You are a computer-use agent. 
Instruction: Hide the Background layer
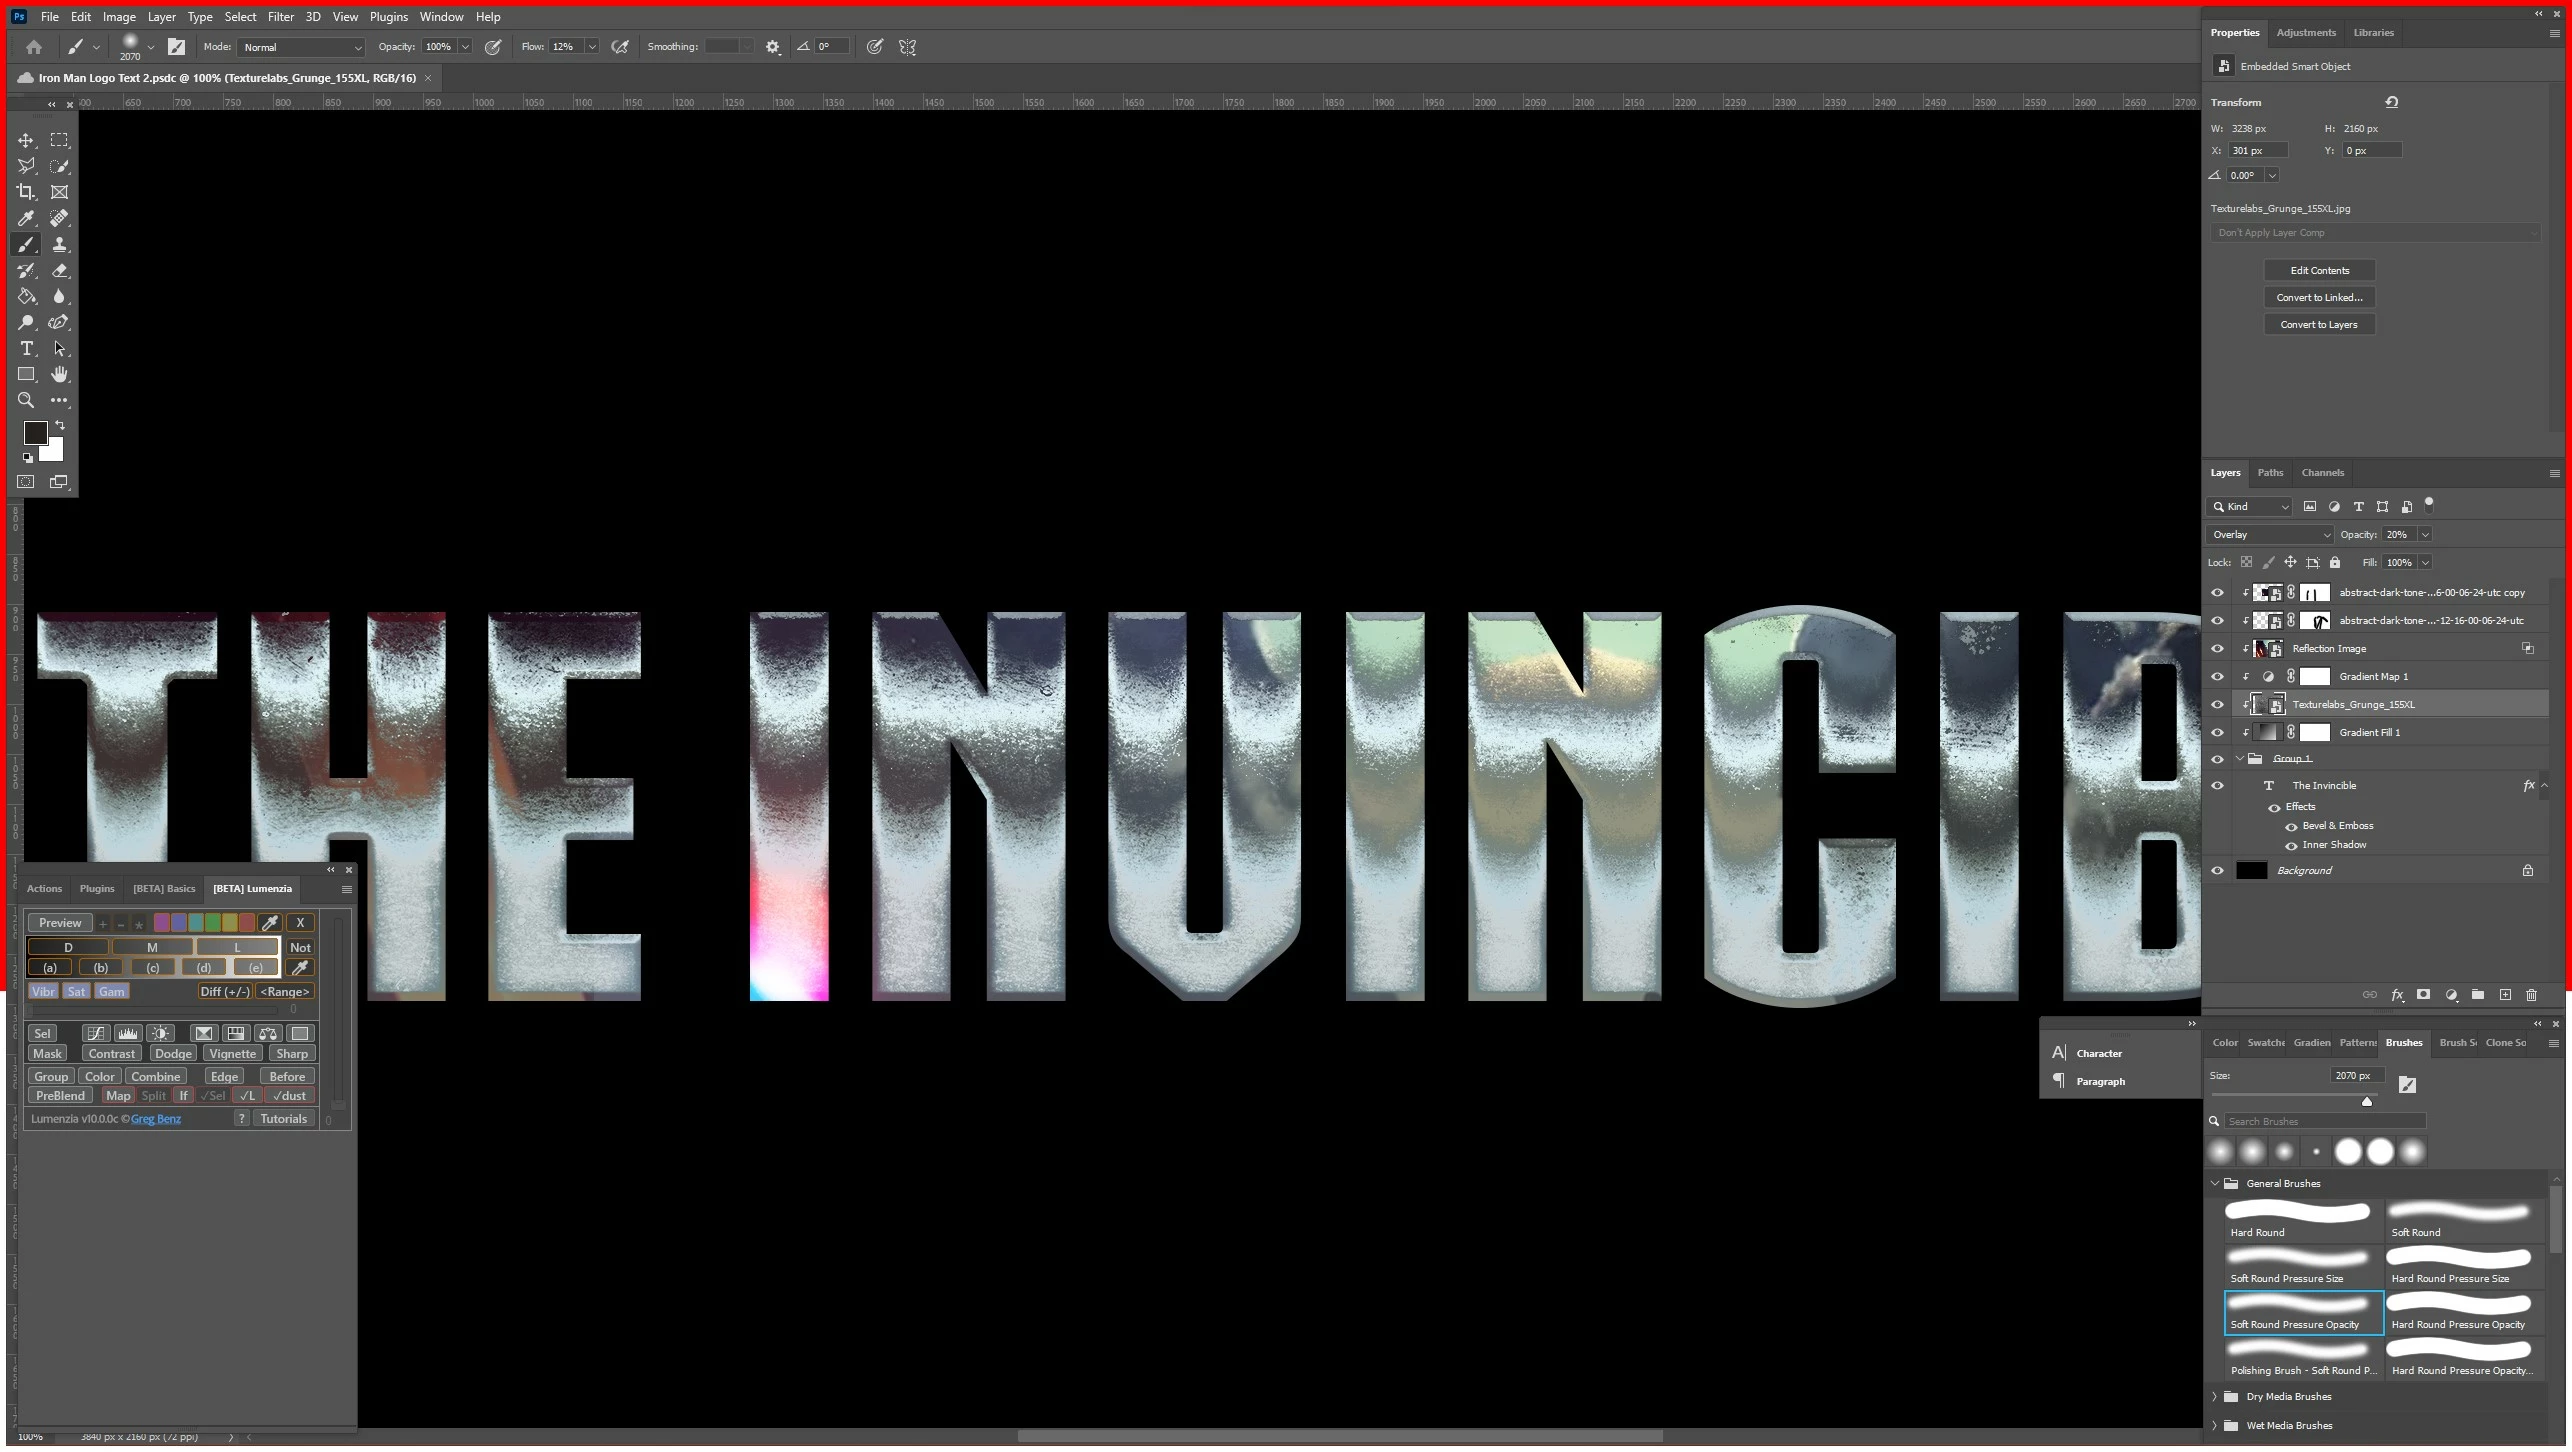click(2217, 872)
